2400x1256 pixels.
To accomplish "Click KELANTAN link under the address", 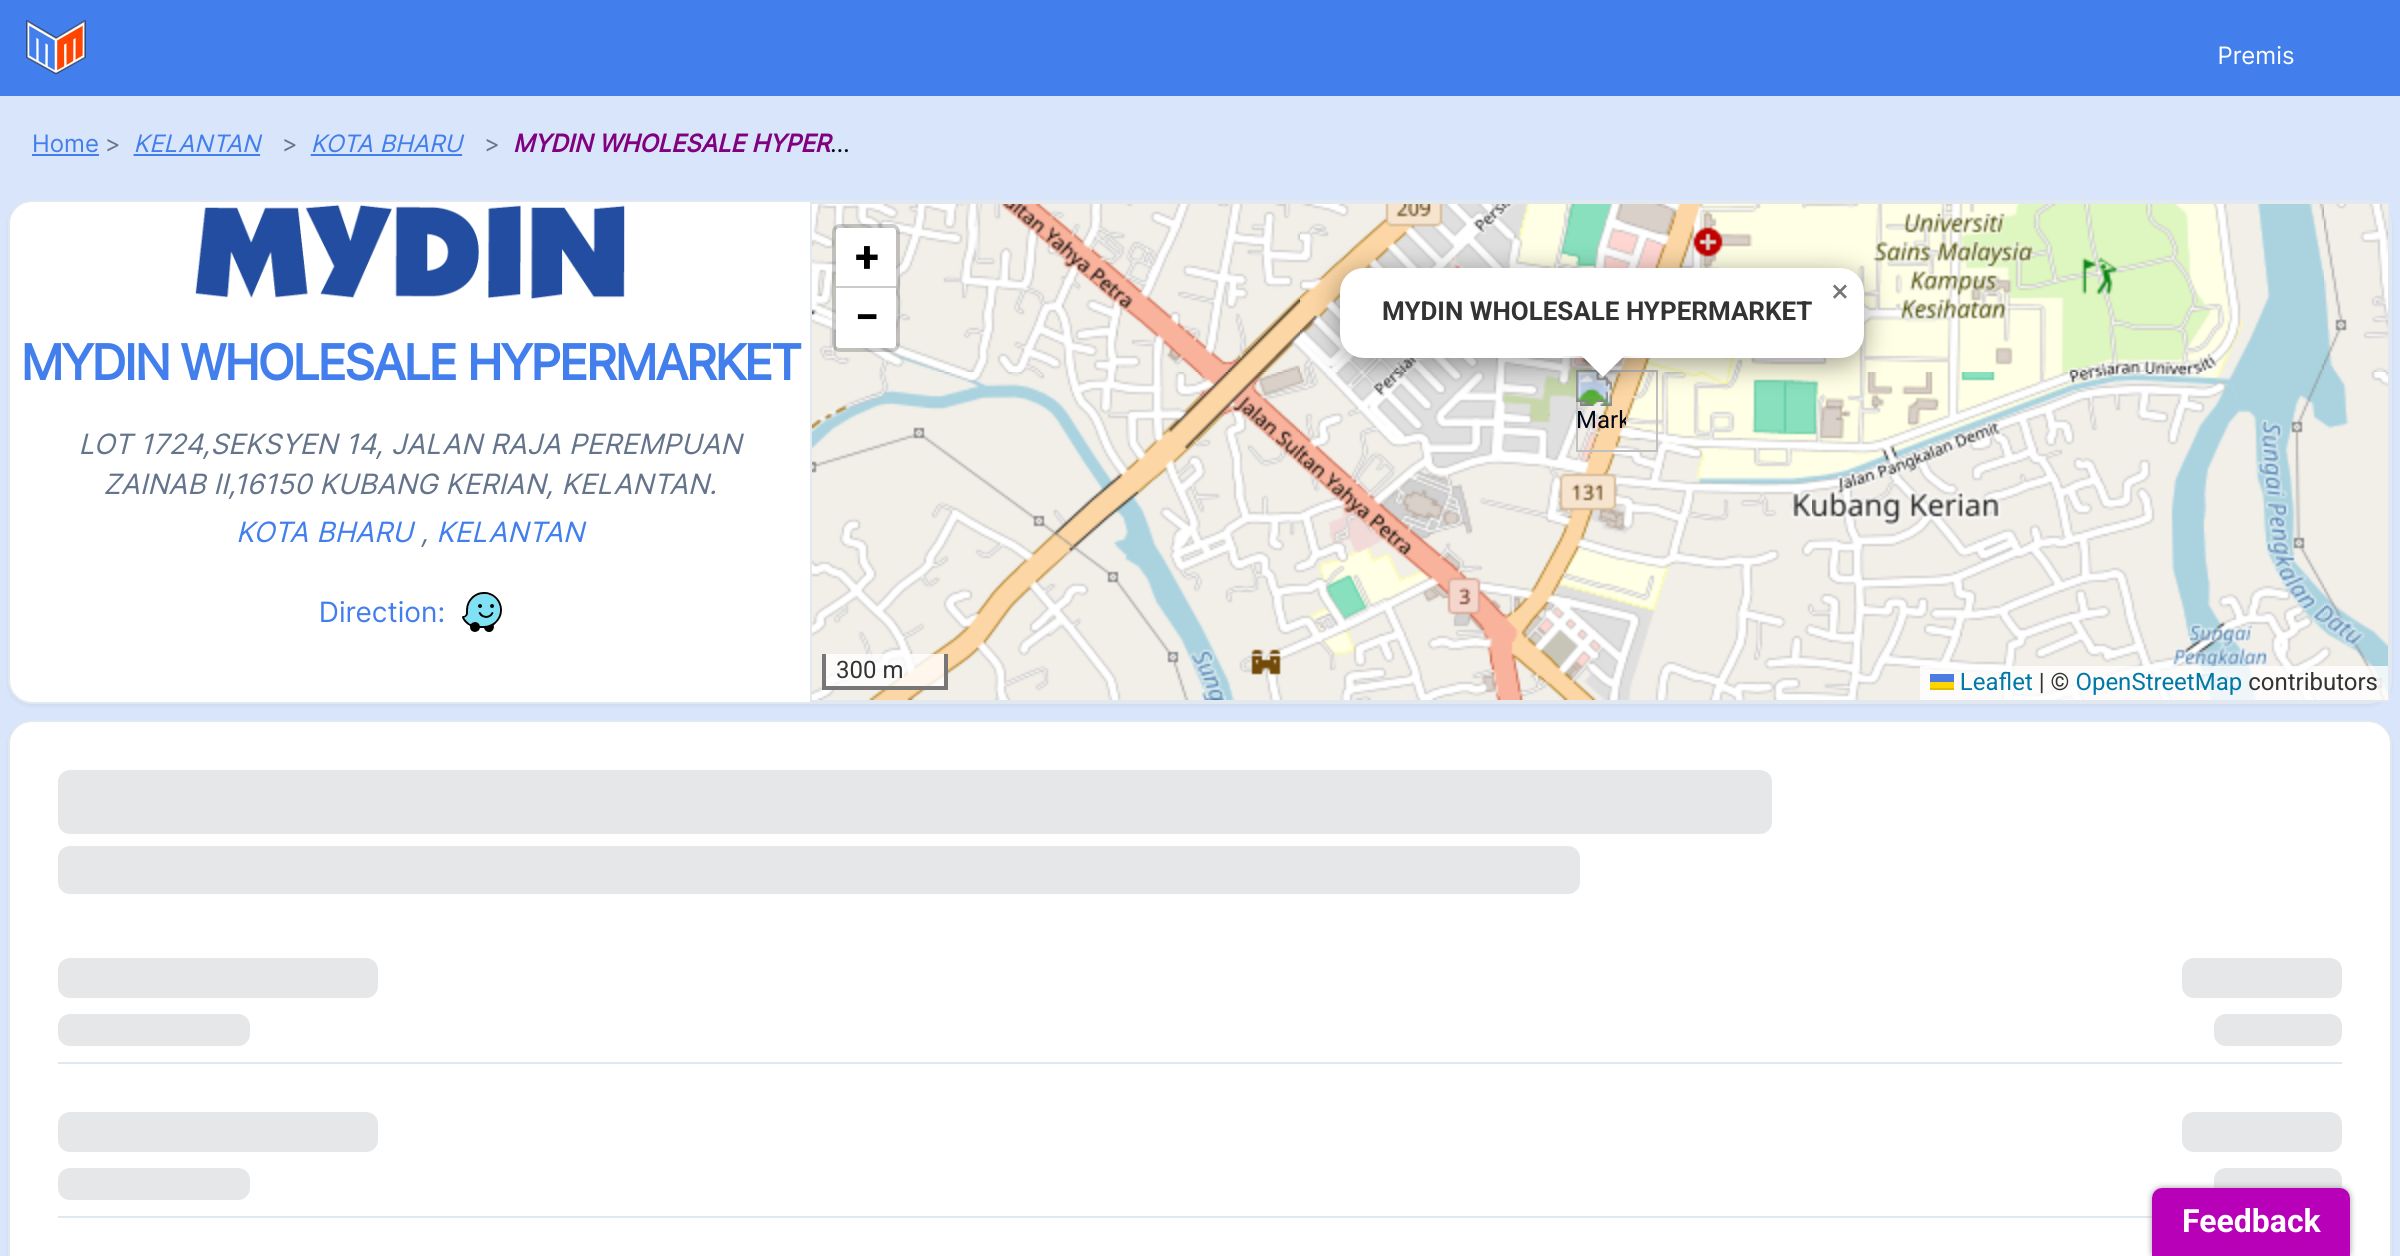I will [x=511, y=532].
